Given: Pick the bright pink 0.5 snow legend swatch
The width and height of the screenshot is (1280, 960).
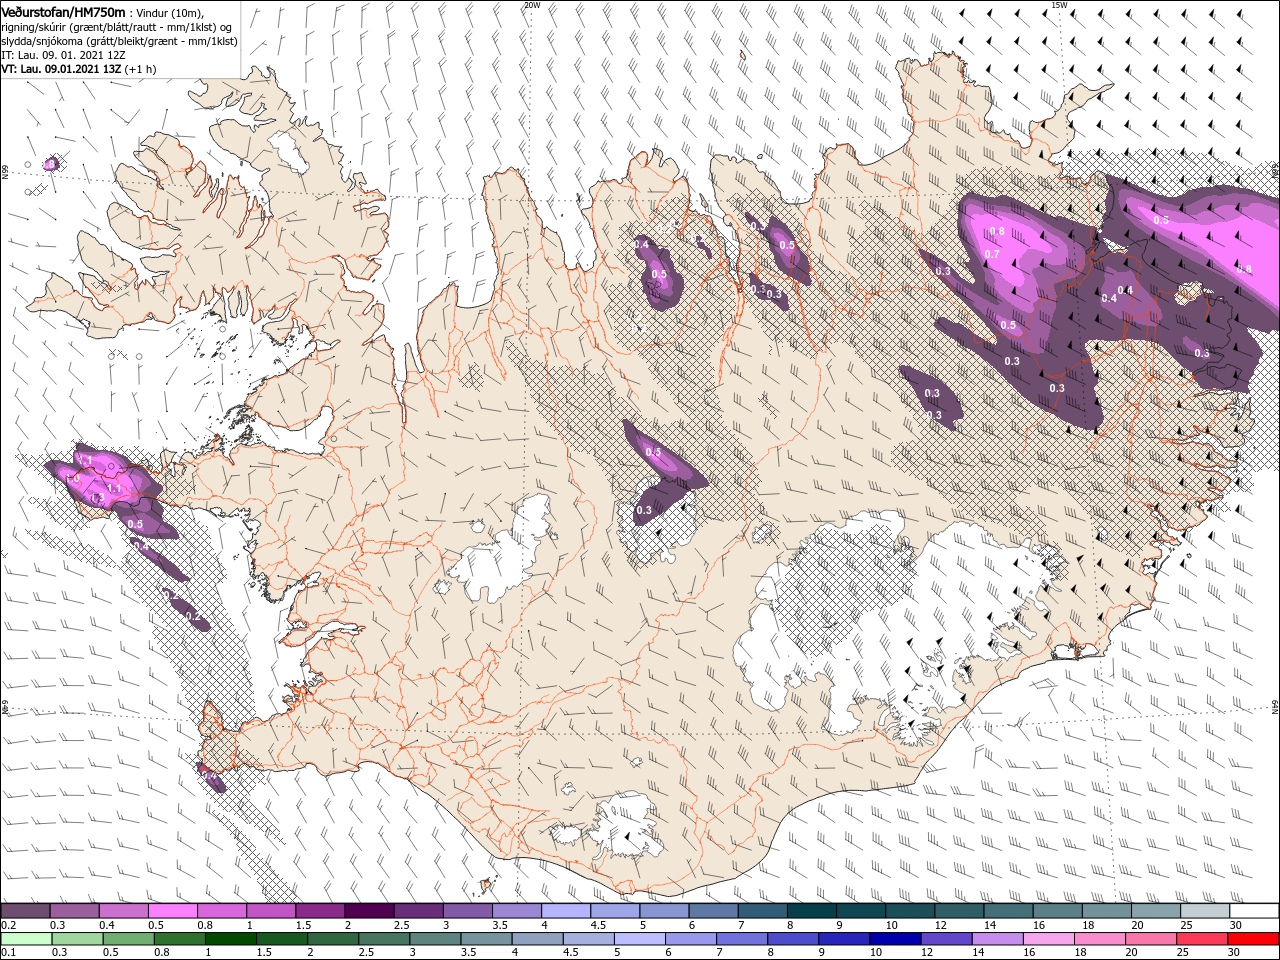Looking at the screenshot, I should 172,912.
